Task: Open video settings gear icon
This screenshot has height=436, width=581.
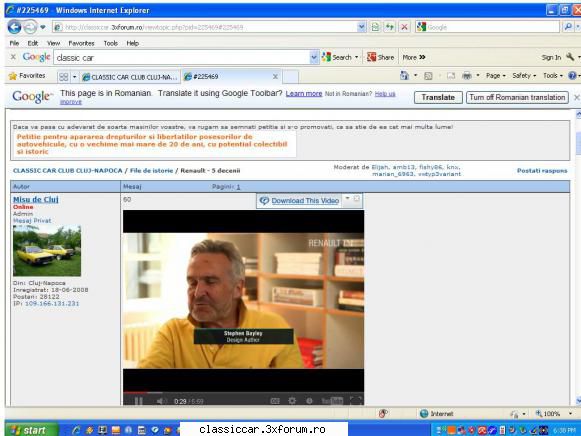Action: 292,400
